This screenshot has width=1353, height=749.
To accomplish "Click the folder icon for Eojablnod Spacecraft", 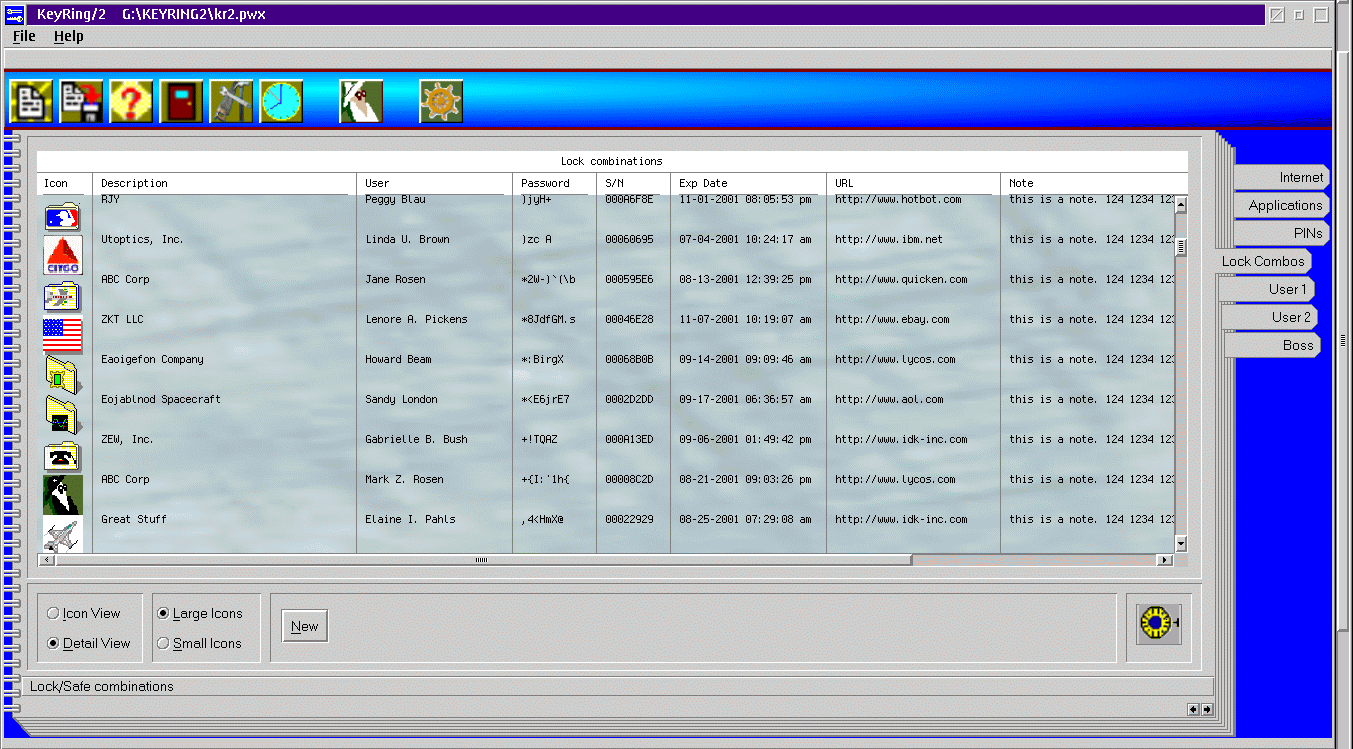I will tap(63, 415).
